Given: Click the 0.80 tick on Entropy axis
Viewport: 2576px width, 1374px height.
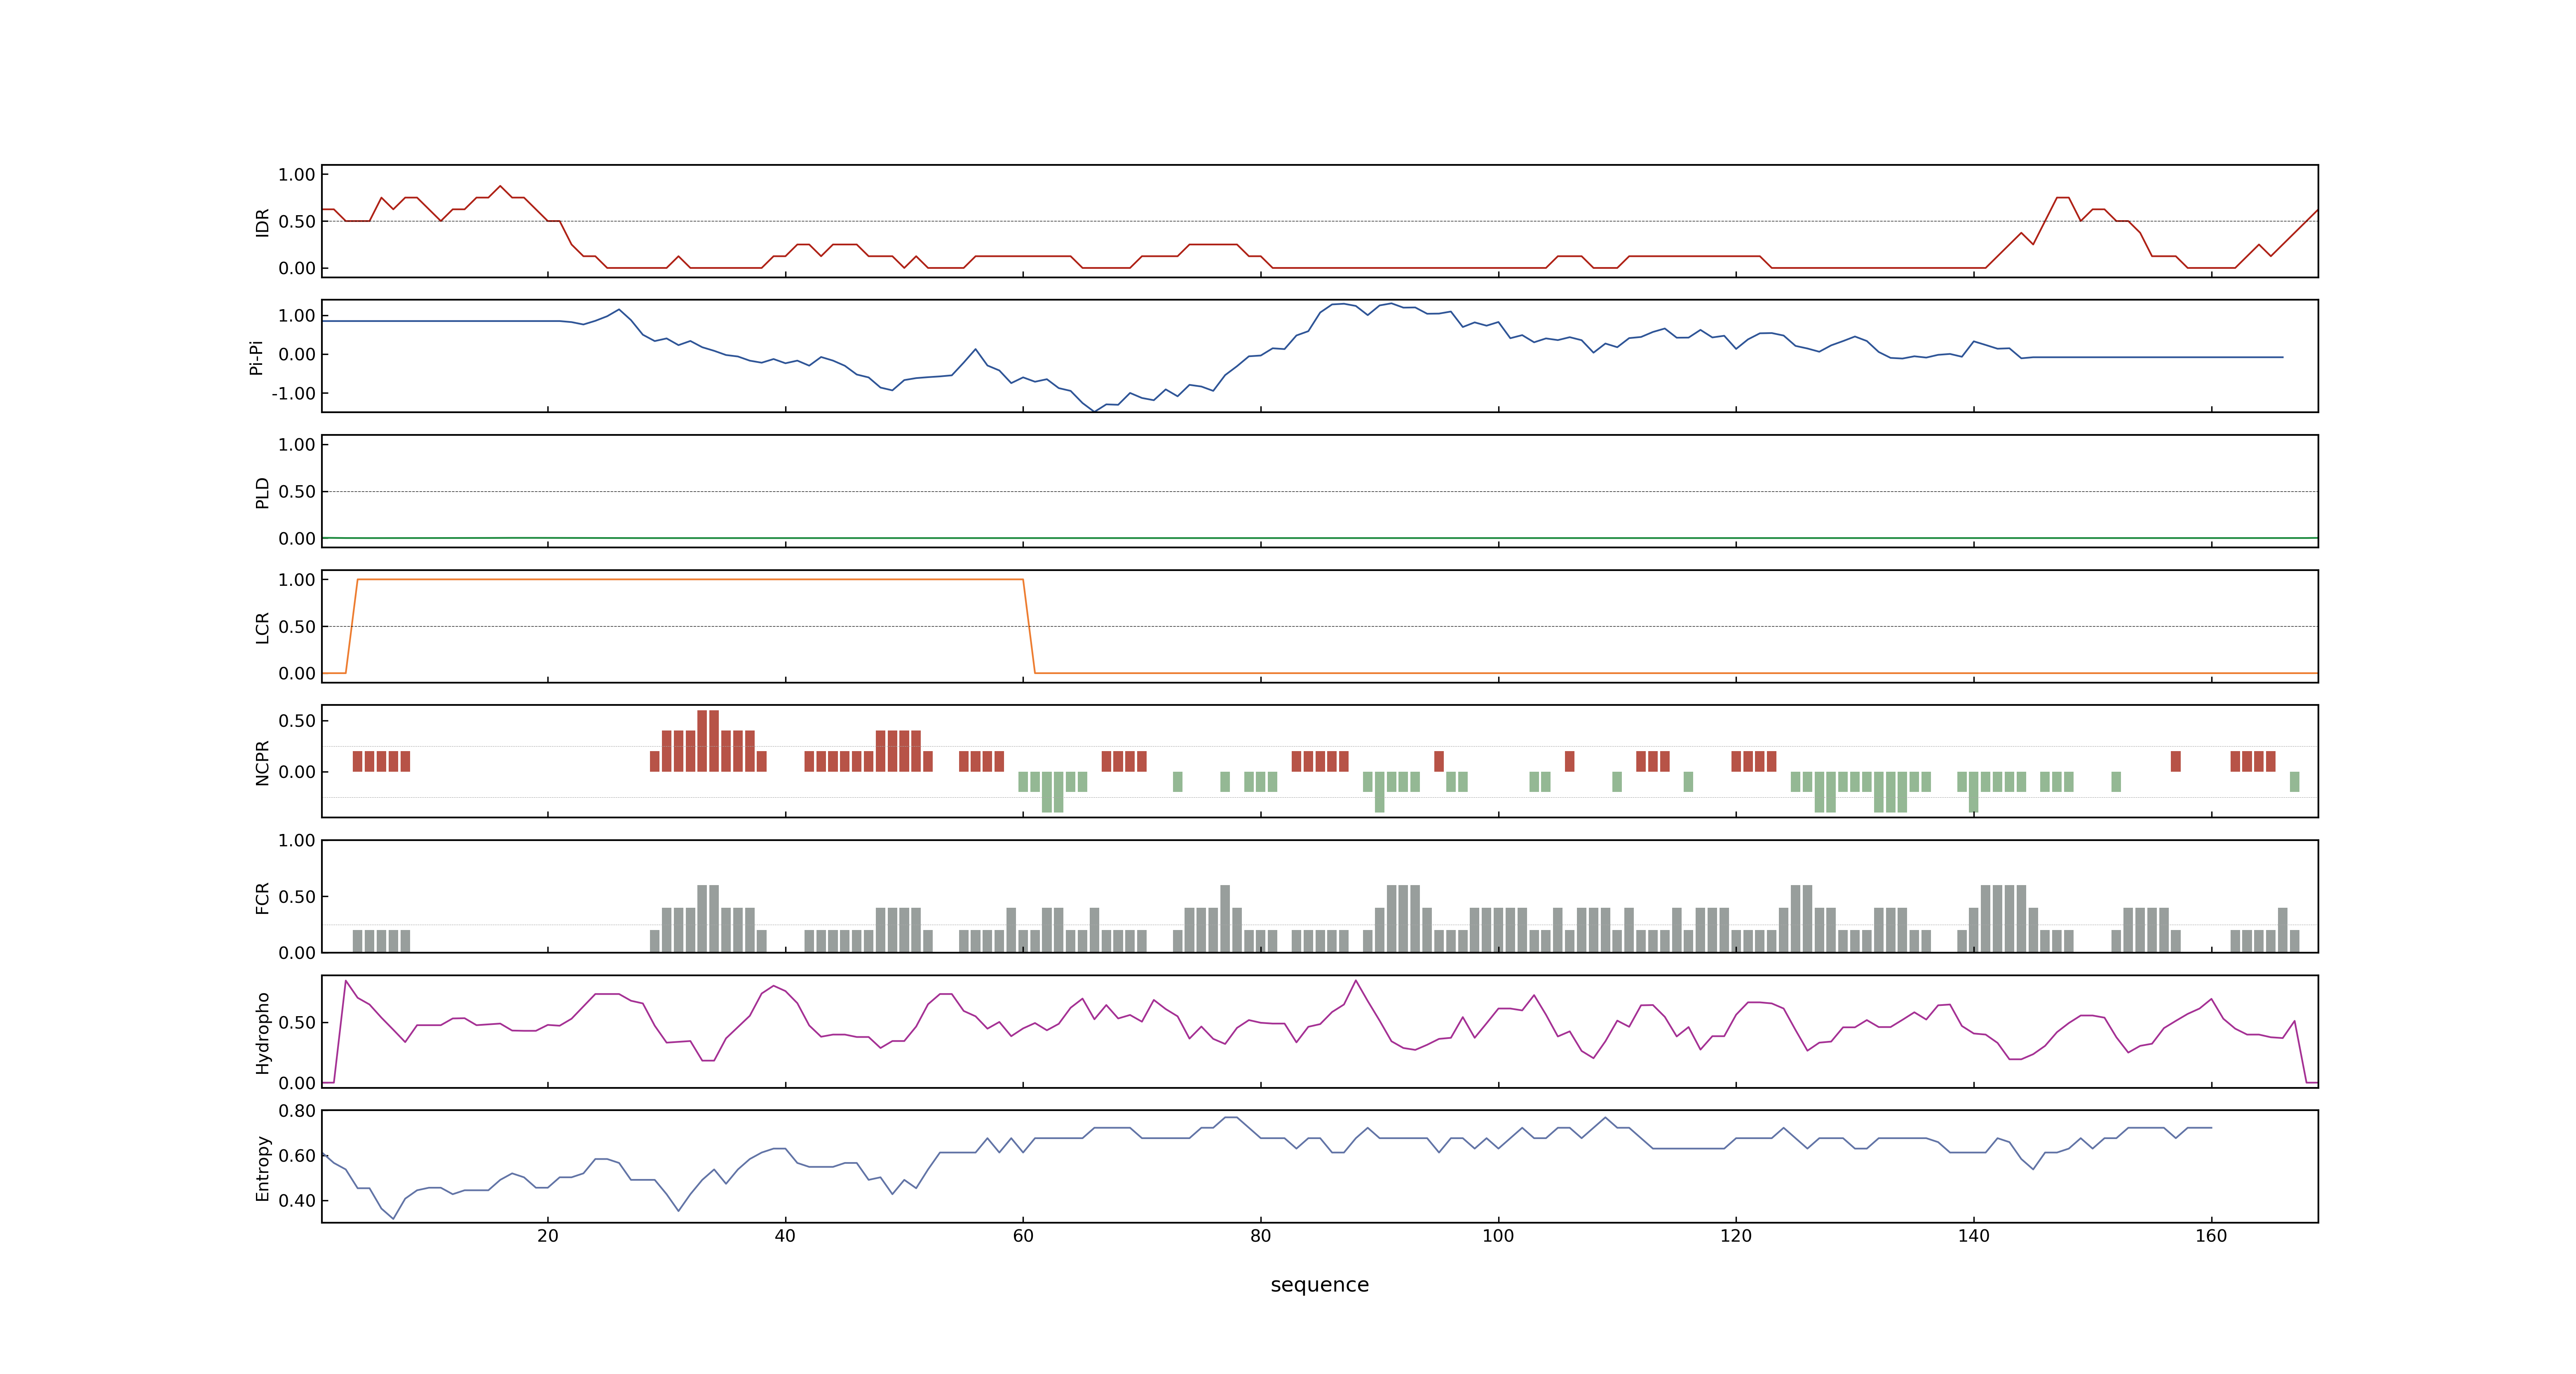Looking at the screenshot, I should click(297, 1111).
